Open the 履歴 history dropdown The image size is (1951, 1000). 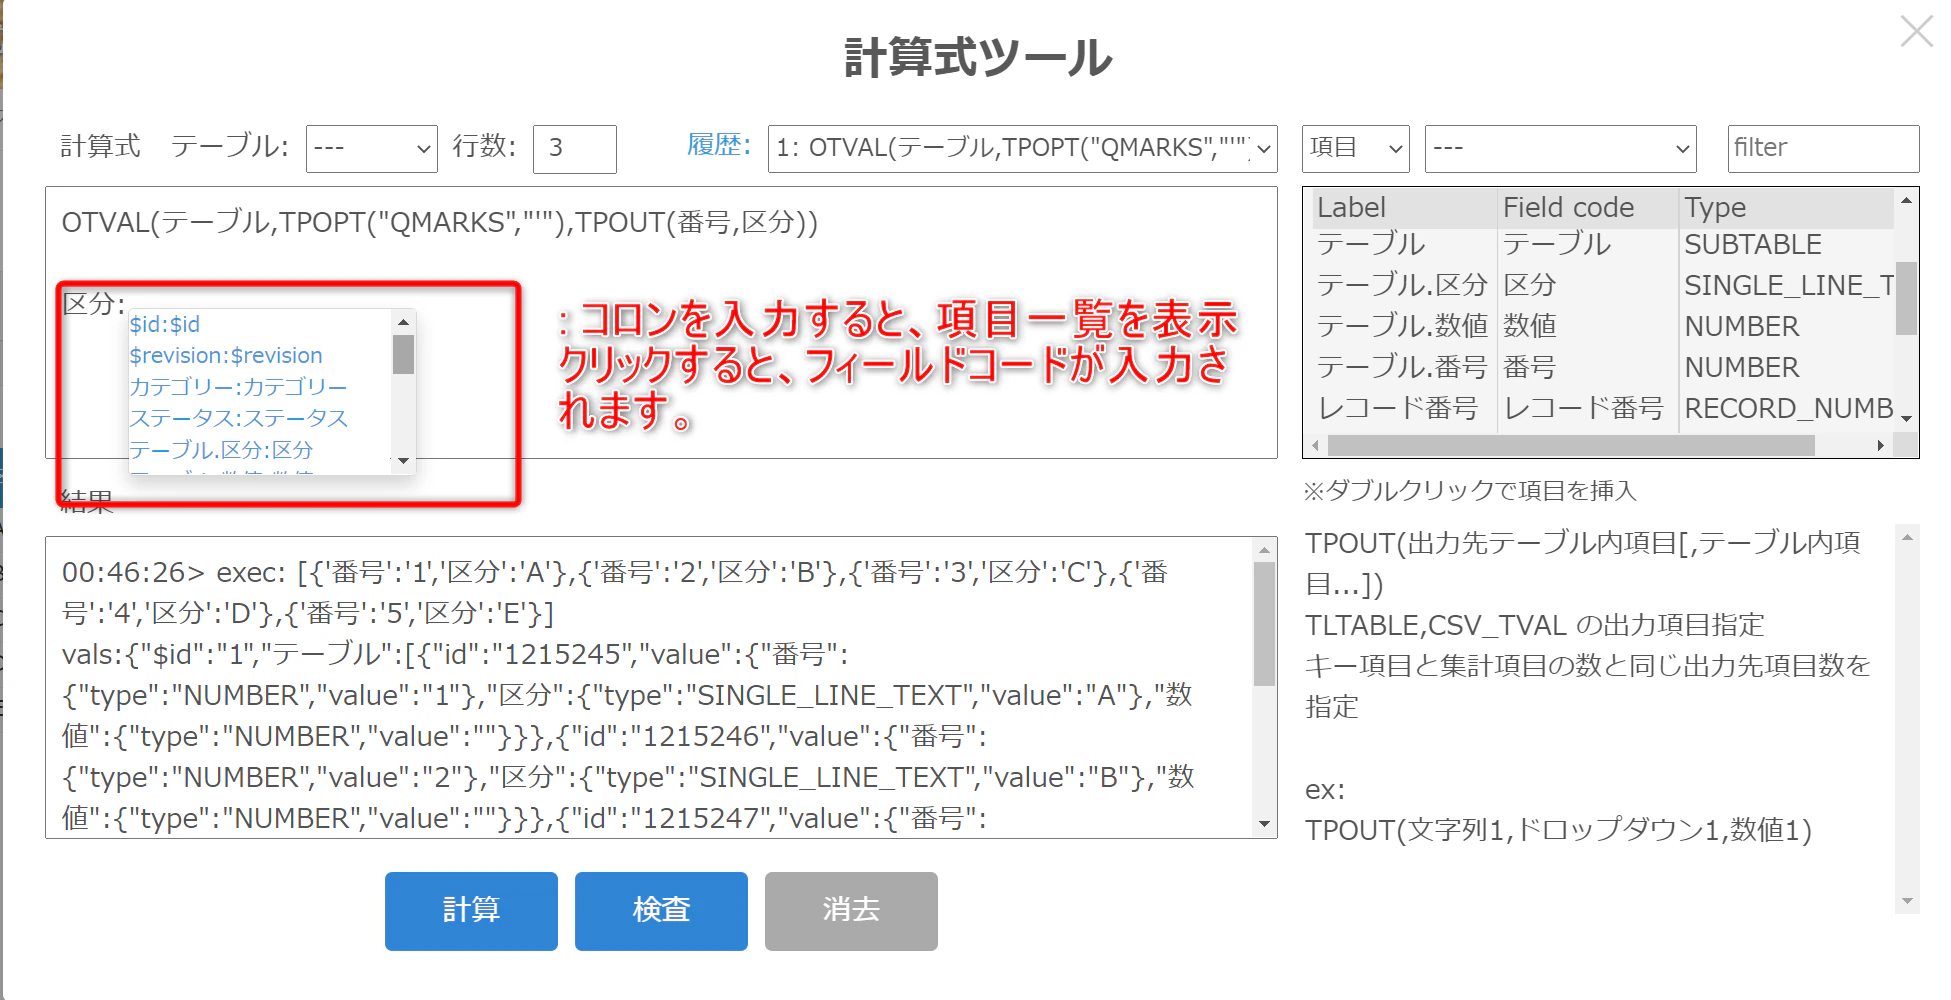coord(1022,148)
